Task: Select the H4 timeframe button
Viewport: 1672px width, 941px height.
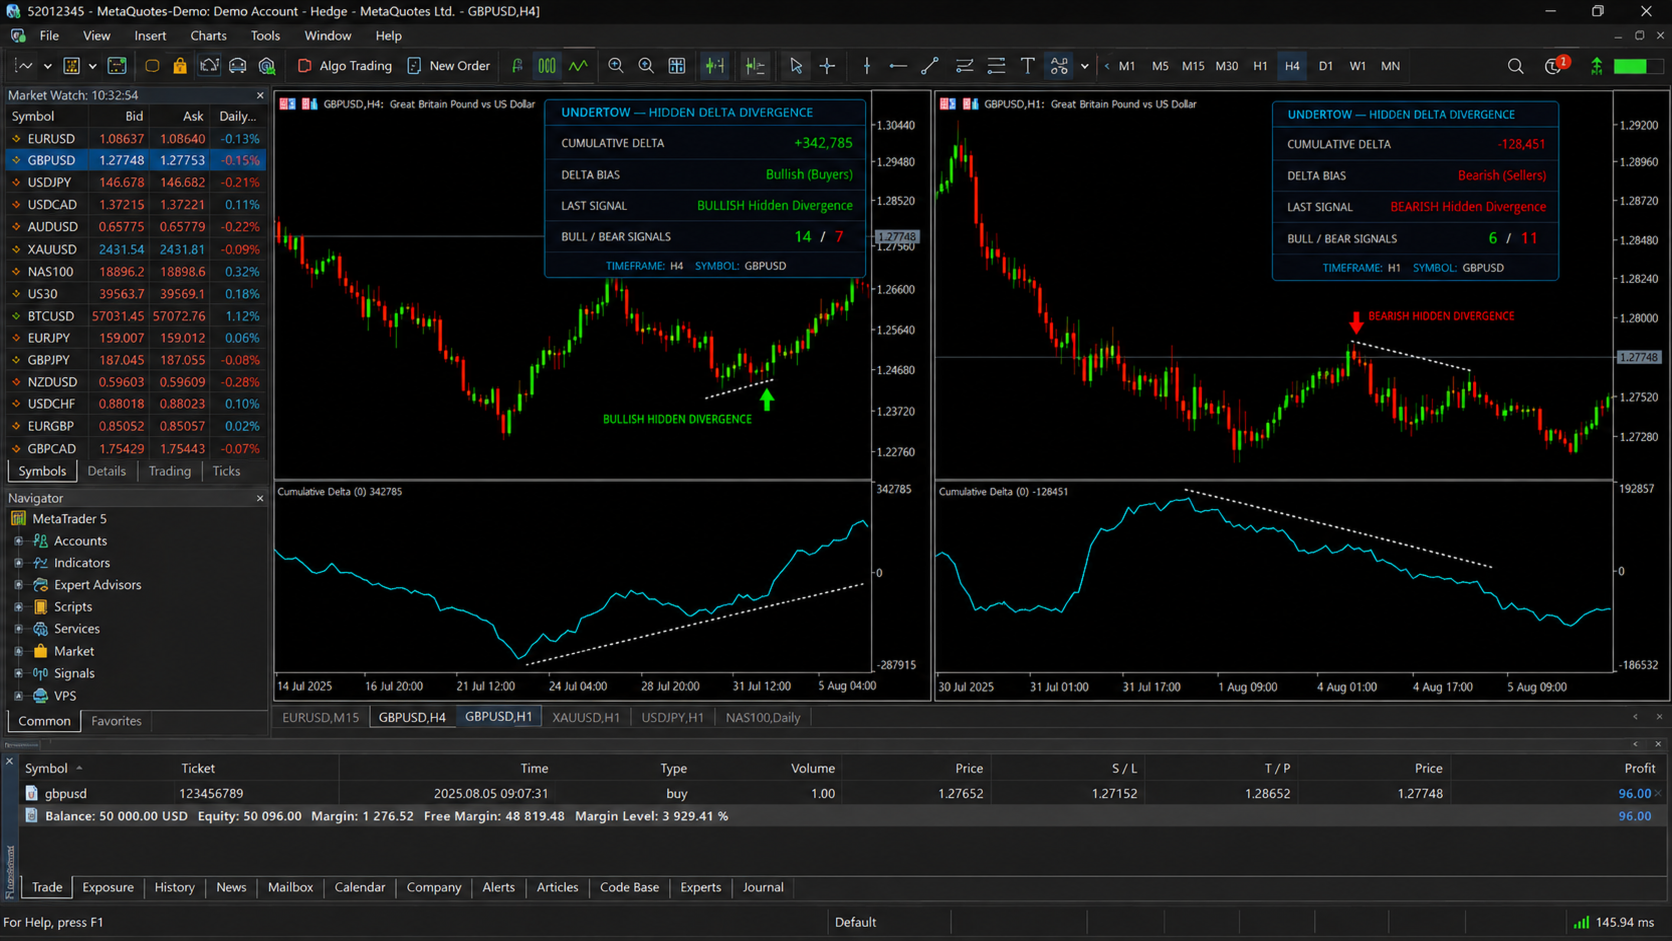Action: tap(1292, 66)
